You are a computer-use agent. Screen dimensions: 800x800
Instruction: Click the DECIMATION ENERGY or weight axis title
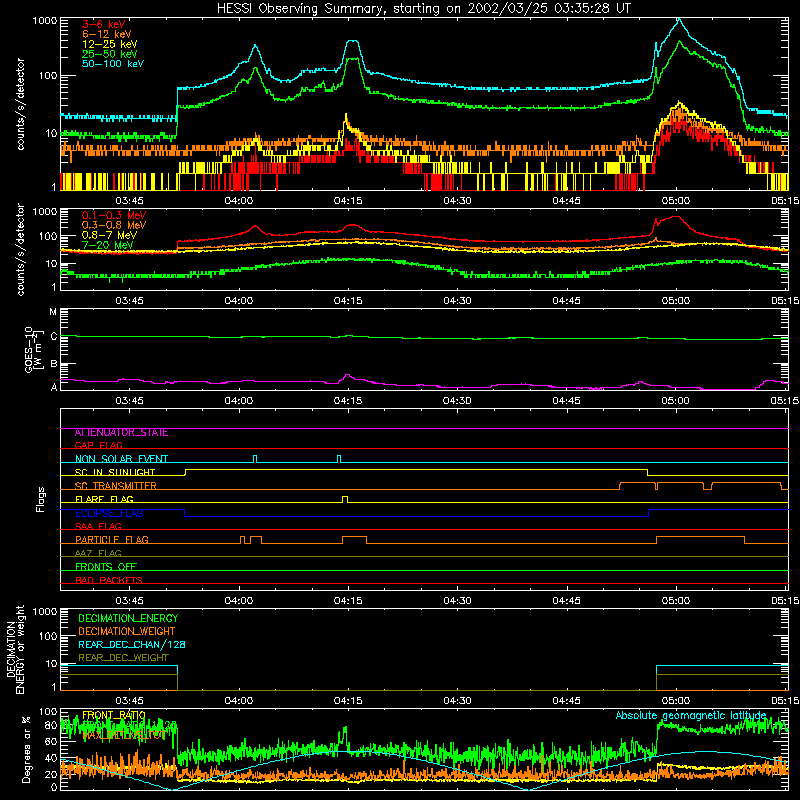click(15, 649)
